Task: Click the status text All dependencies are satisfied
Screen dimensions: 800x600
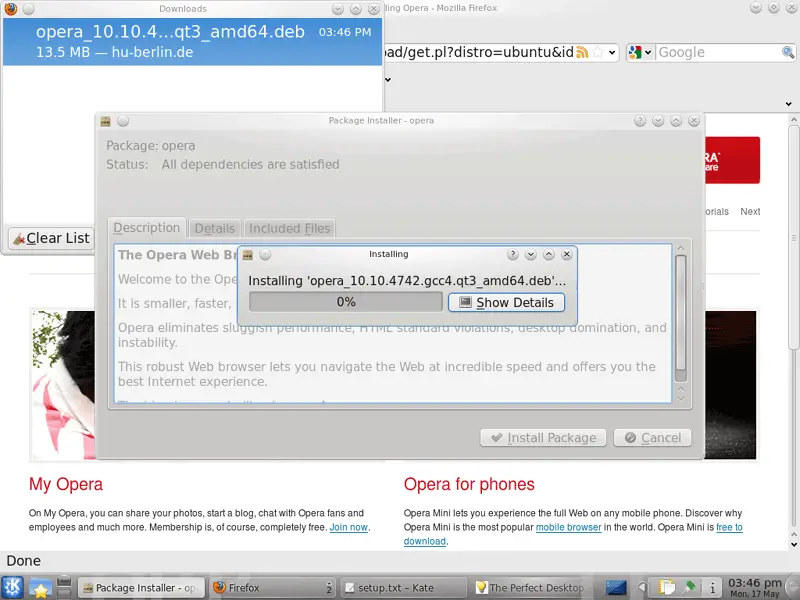Action: click(250, 164)
